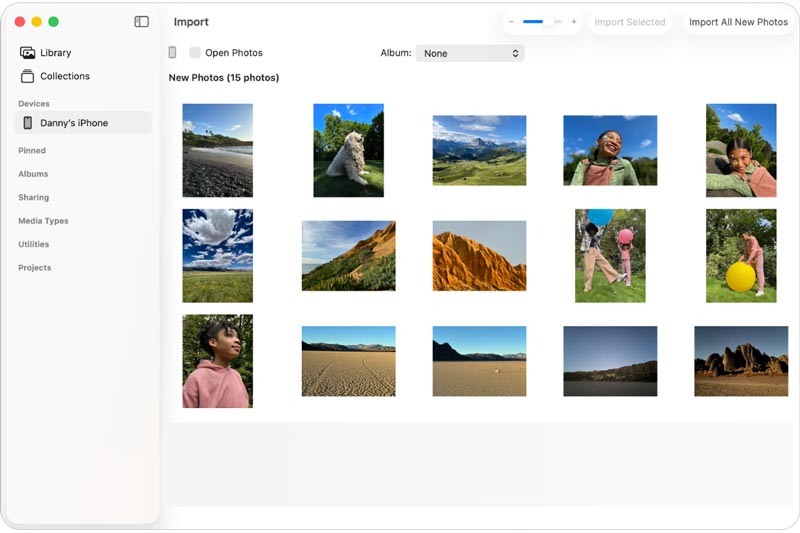Click the Import title text
800x533 pixels.
coord(191,22)
